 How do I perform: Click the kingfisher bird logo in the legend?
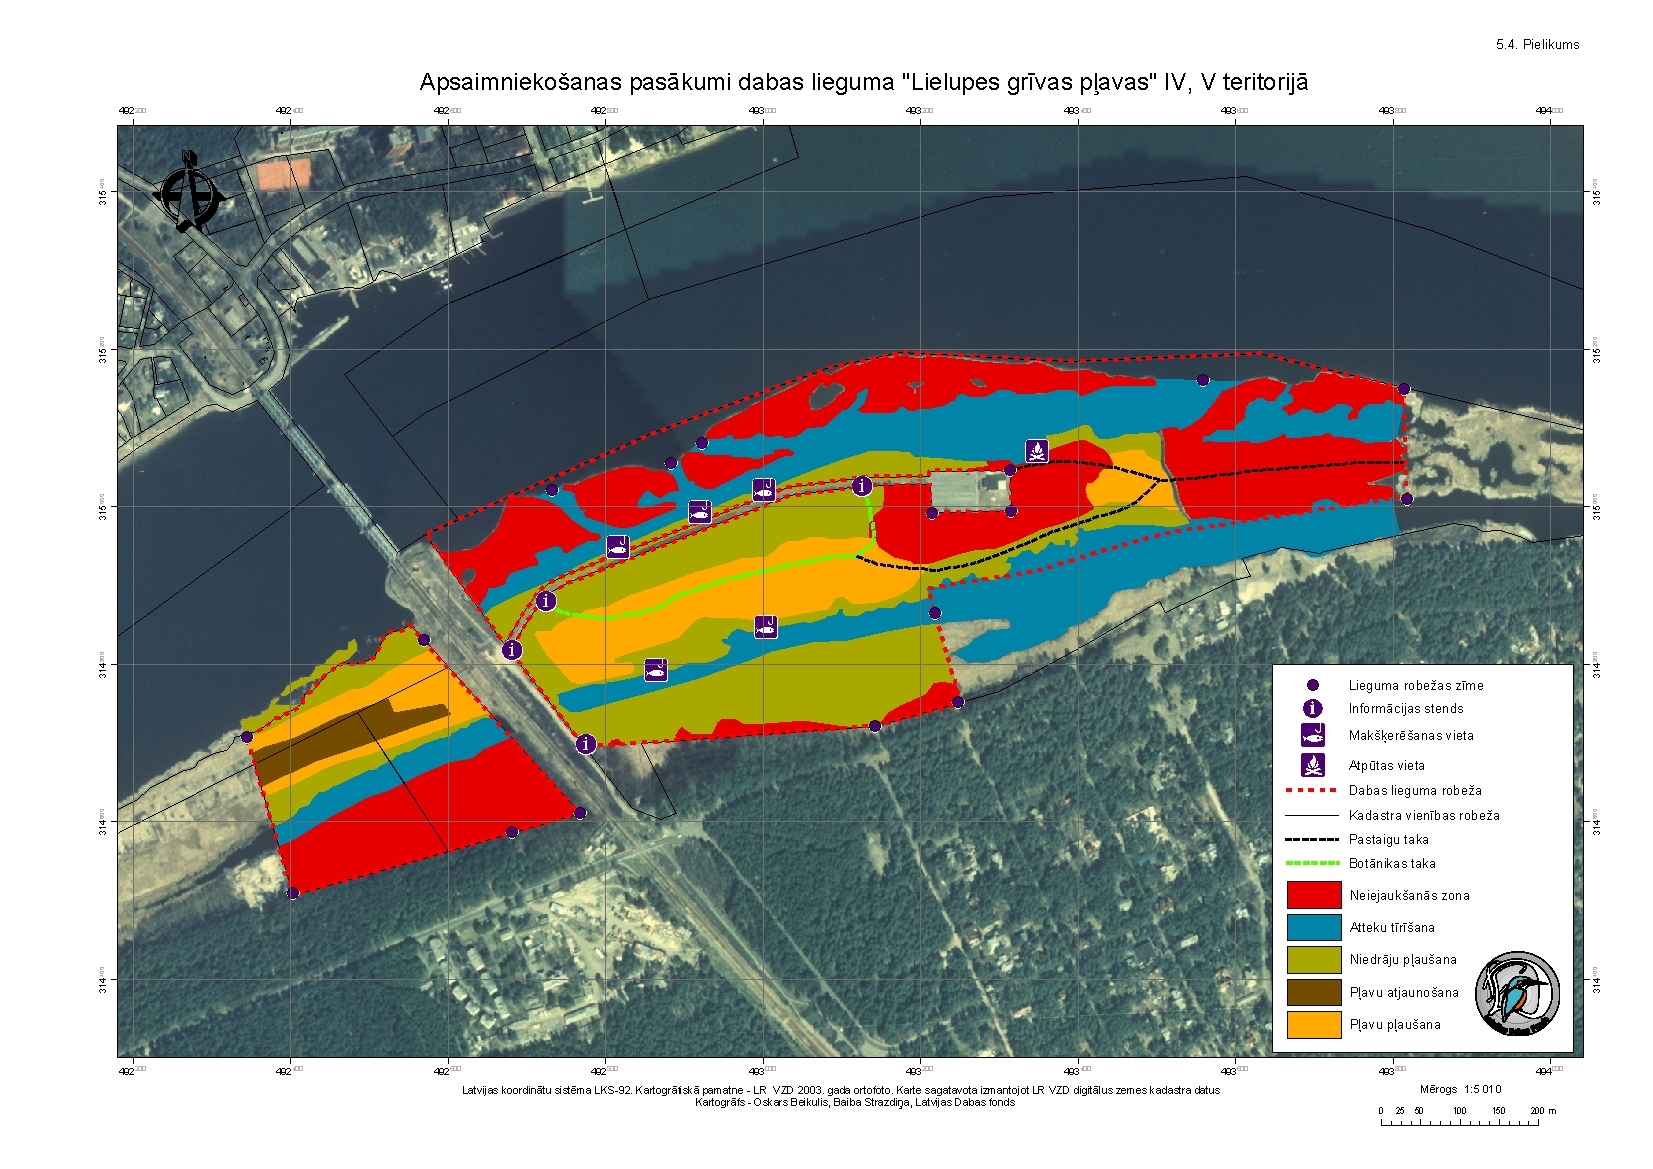click(x=1517, y=993)
